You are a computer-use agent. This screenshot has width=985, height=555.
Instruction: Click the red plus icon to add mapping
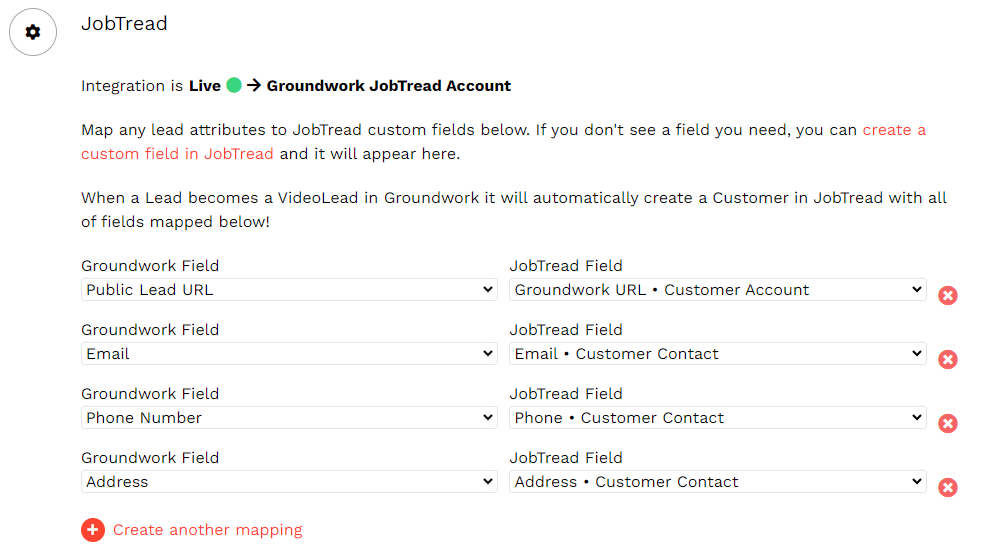(x=93, y=530)
